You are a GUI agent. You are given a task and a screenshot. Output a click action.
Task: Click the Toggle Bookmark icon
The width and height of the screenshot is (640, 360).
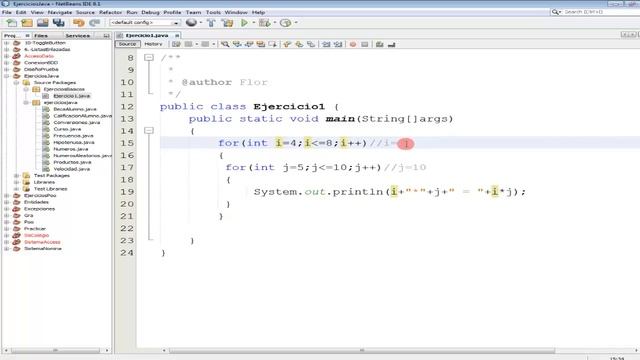tap(311, 44)
